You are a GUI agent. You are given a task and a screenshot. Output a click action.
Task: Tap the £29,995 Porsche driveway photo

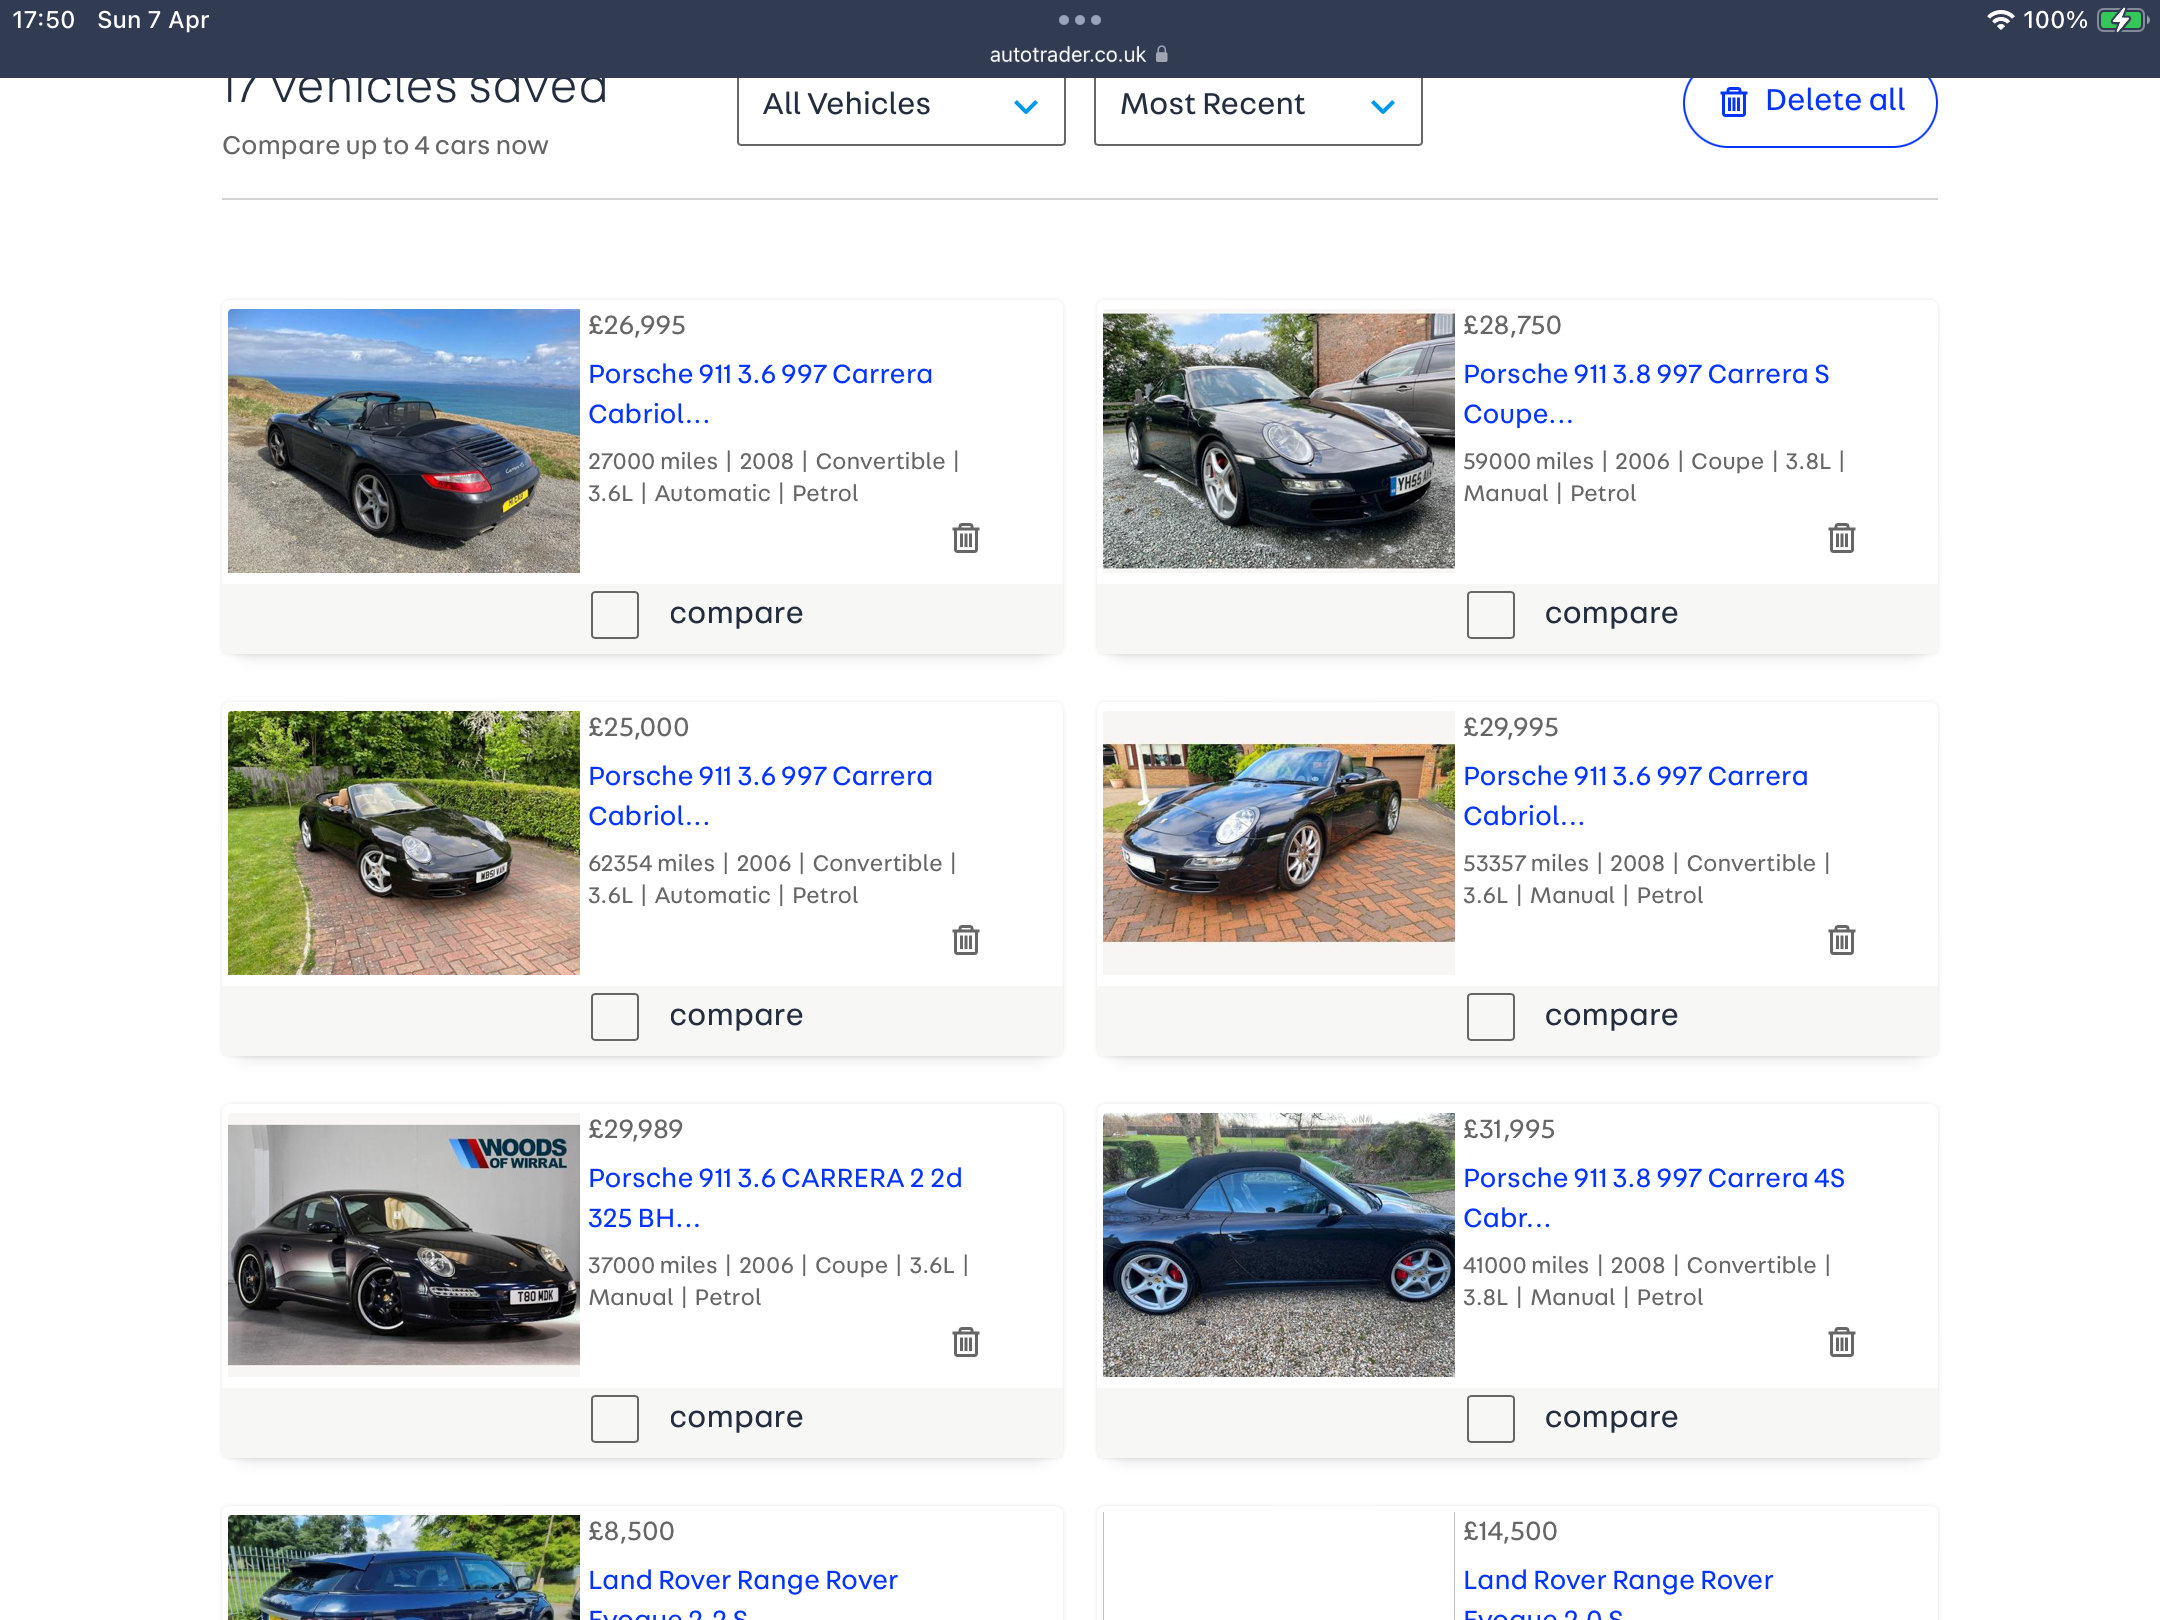(1279, 843)
